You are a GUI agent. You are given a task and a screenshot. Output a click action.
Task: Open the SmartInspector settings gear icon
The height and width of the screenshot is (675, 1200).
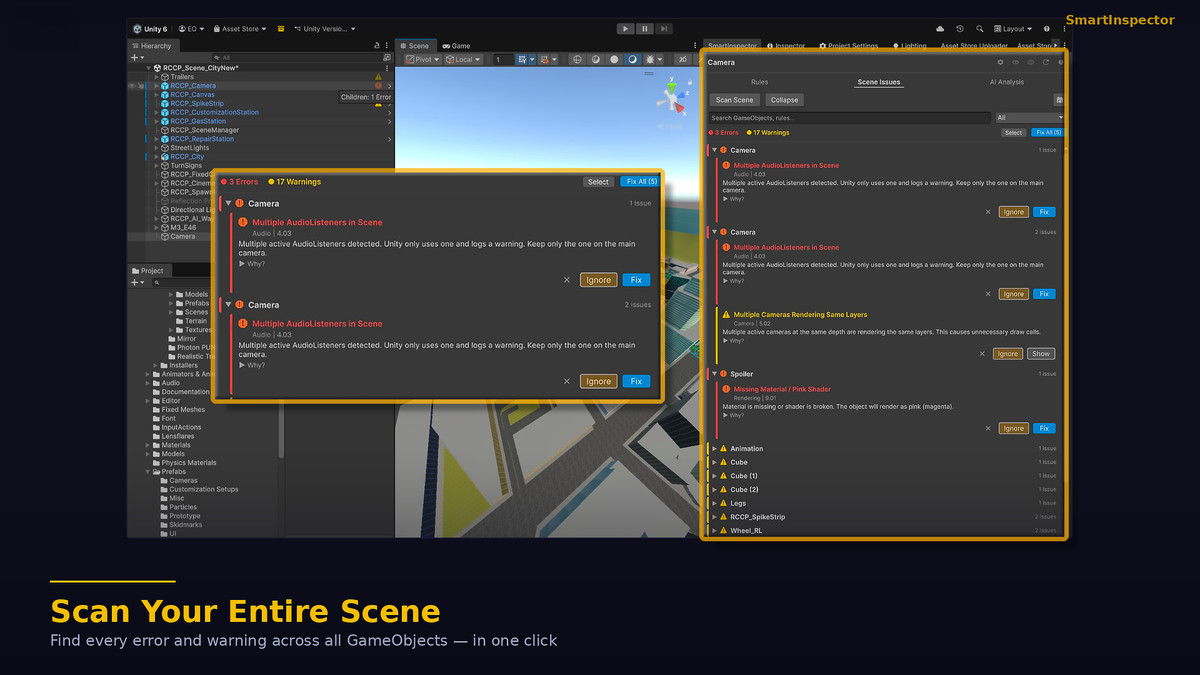[1000, 62]
